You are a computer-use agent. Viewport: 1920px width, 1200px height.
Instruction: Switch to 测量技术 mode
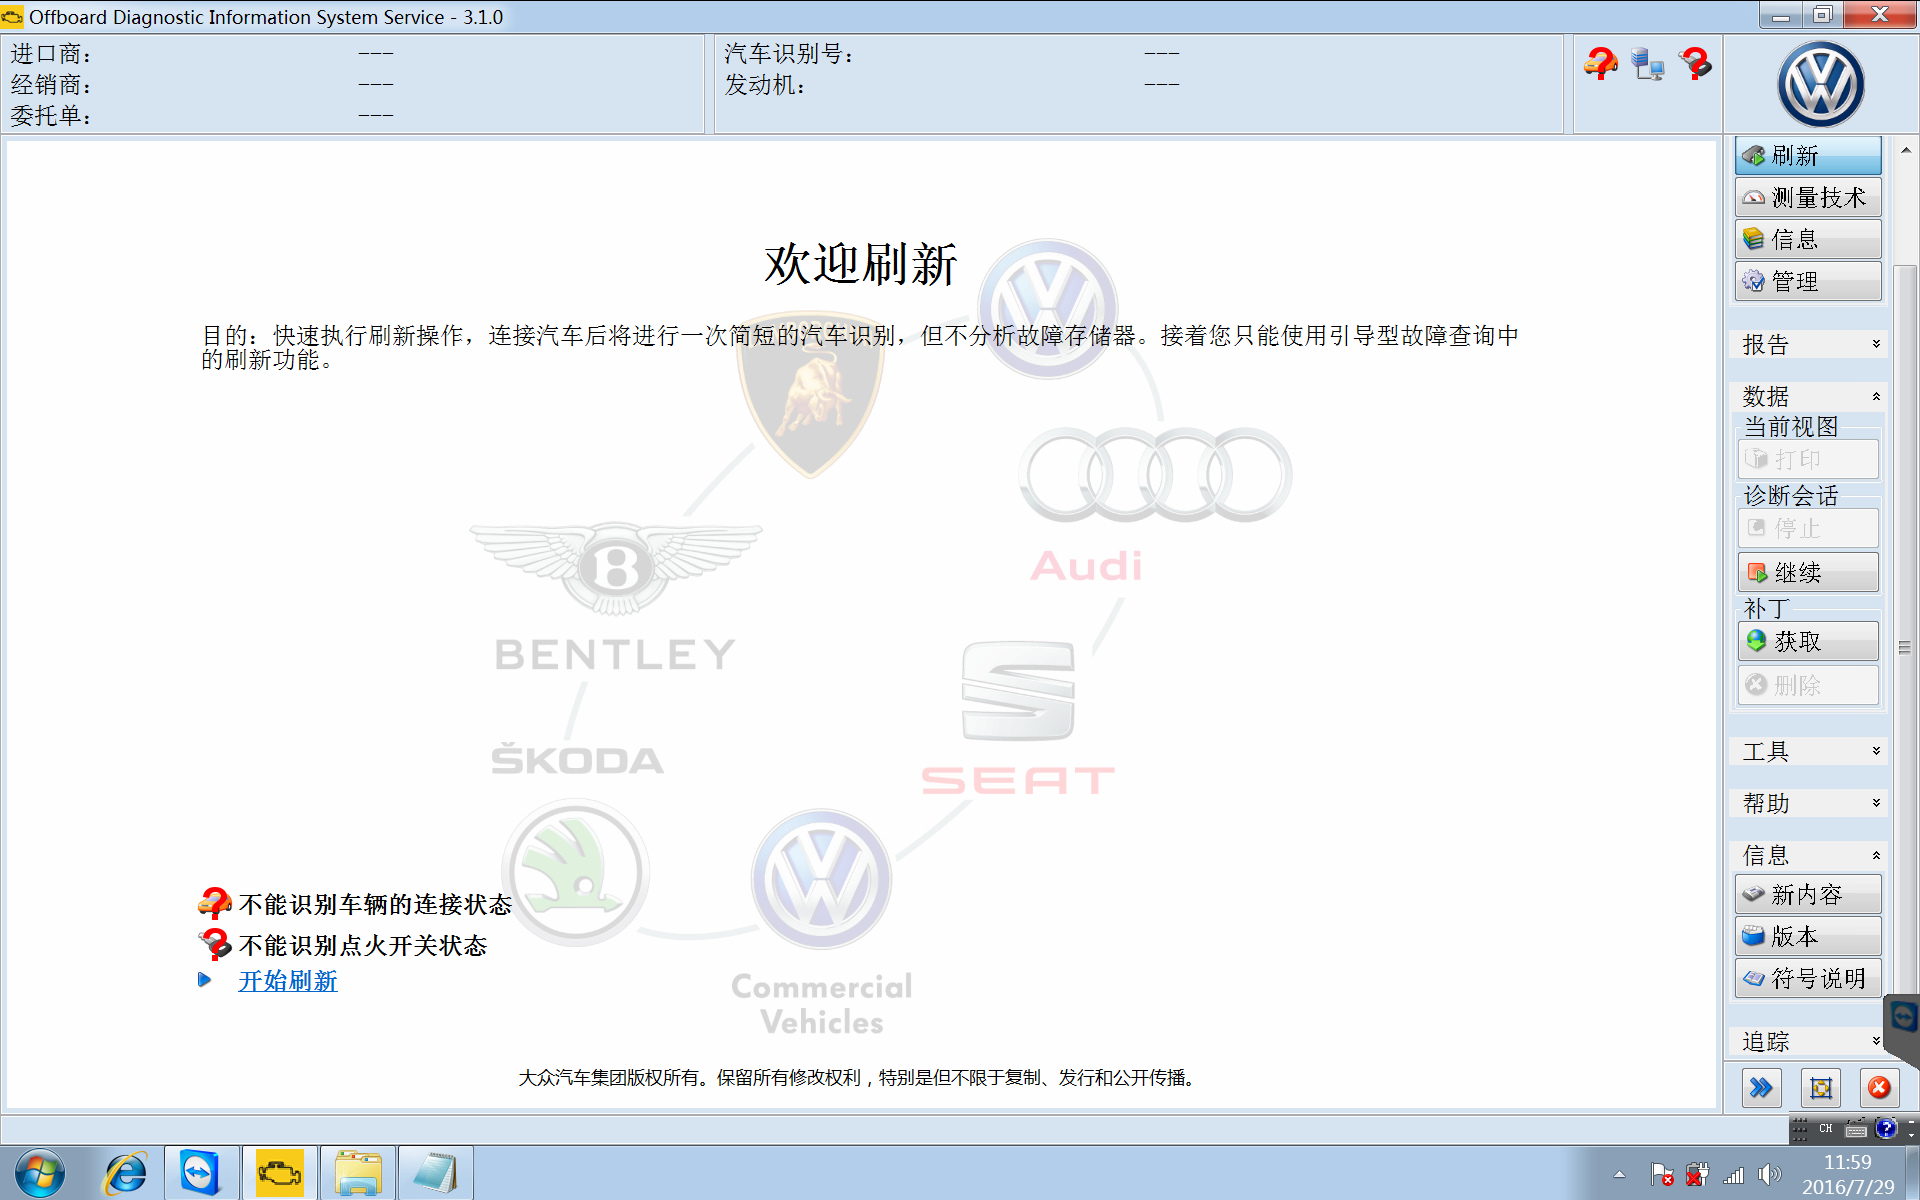coord(1808,197)
